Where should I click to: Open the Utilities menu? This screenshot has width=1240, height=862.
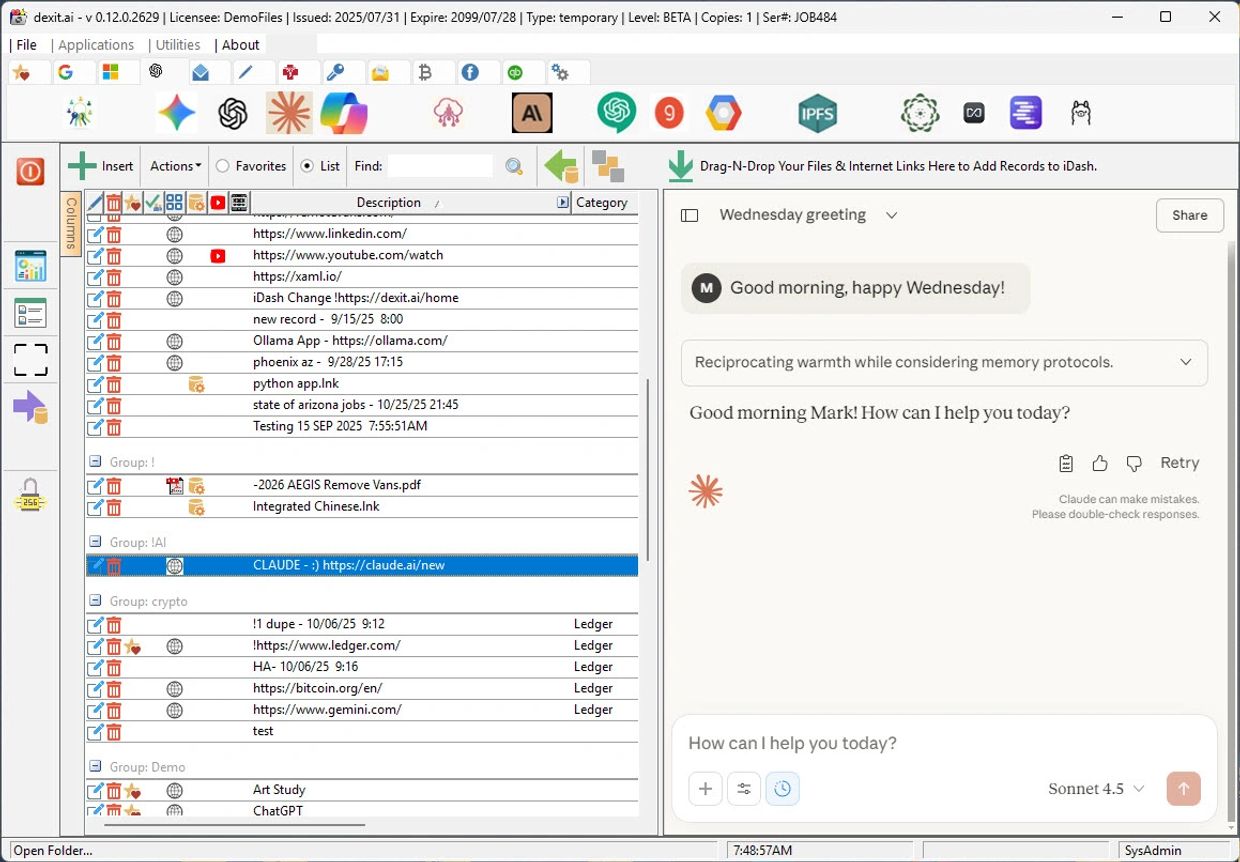click(178, 45)
